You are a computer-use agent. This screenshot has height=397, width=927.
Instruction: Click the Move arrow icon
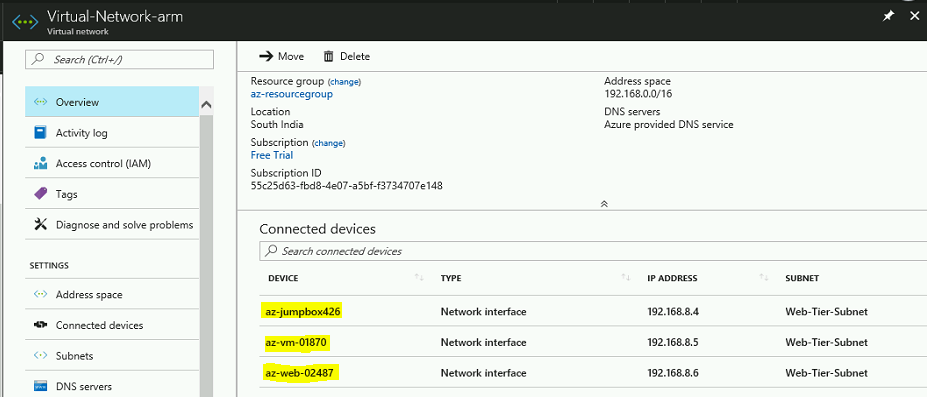(266, 56)
